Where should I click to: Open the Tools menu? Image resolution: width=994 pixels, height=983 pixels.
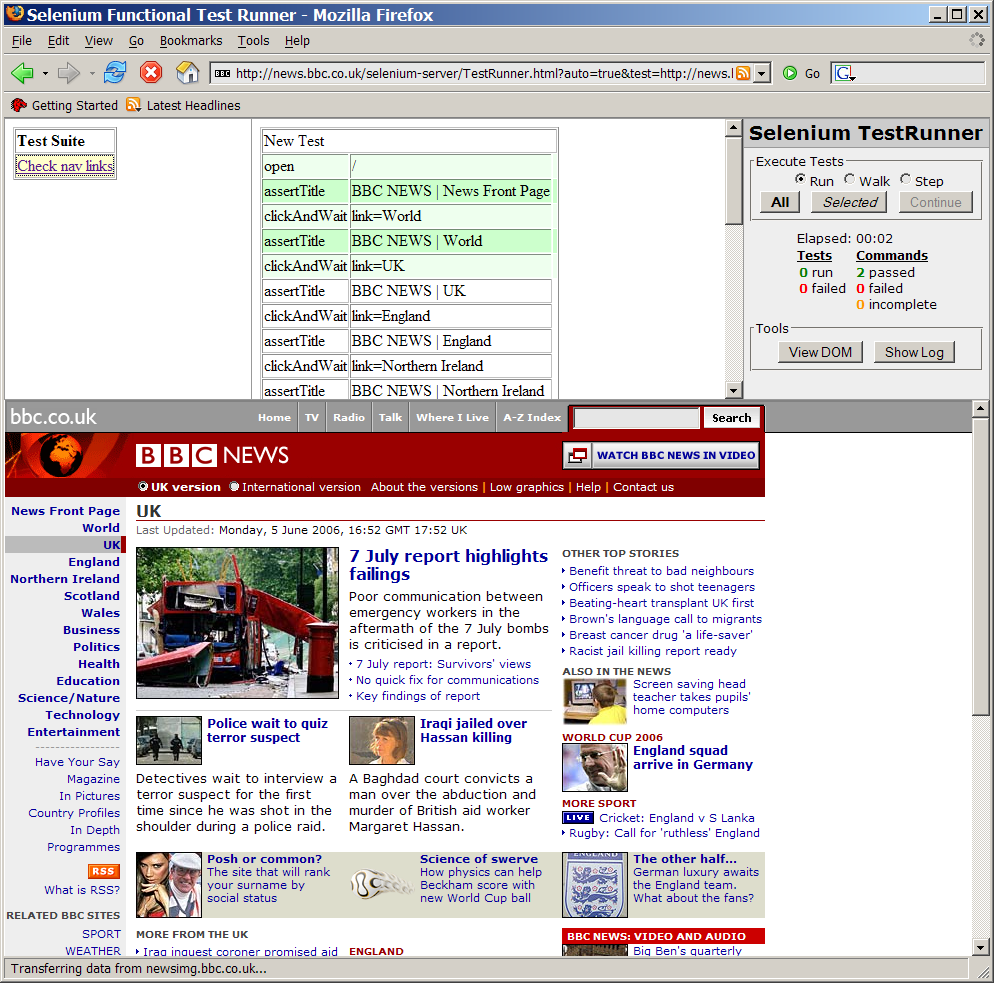tap(254, 41)
